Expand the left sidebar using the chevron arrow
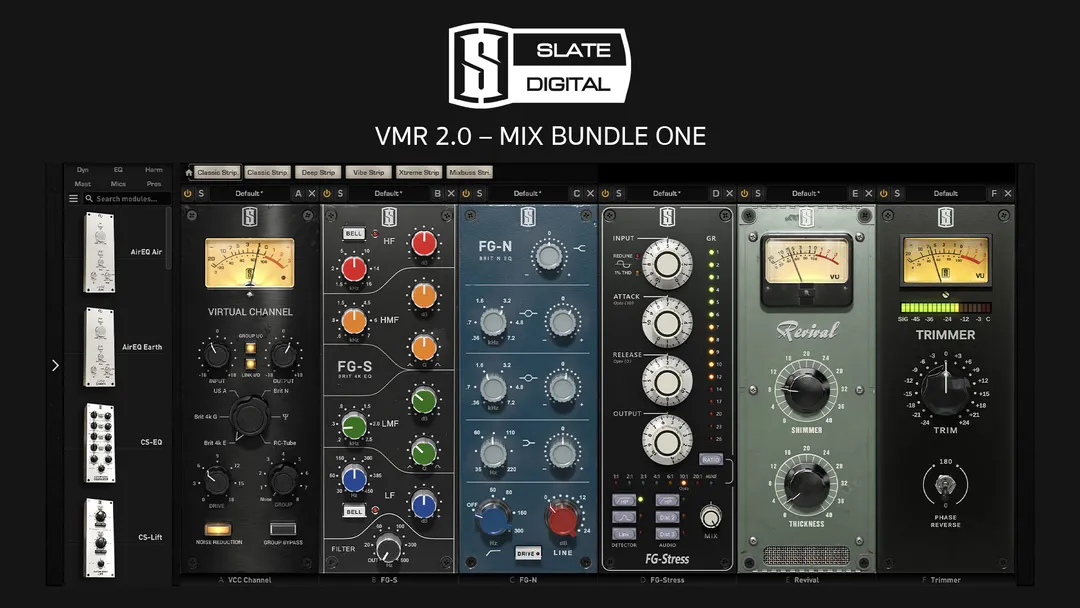Viewport: 1080px width, 608px height. click(56, 366)
